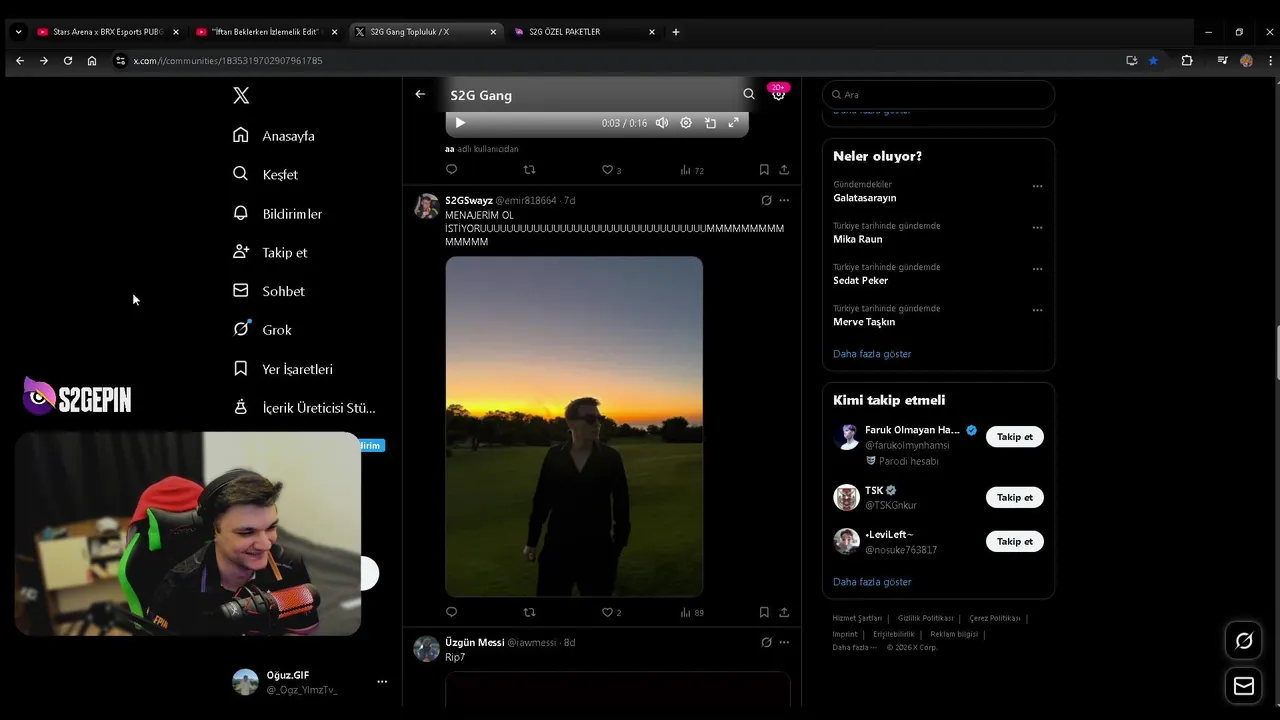Open Üzgün Messi profile name
The height and width of the screenshot is (720, 1280).
point(474,642)
